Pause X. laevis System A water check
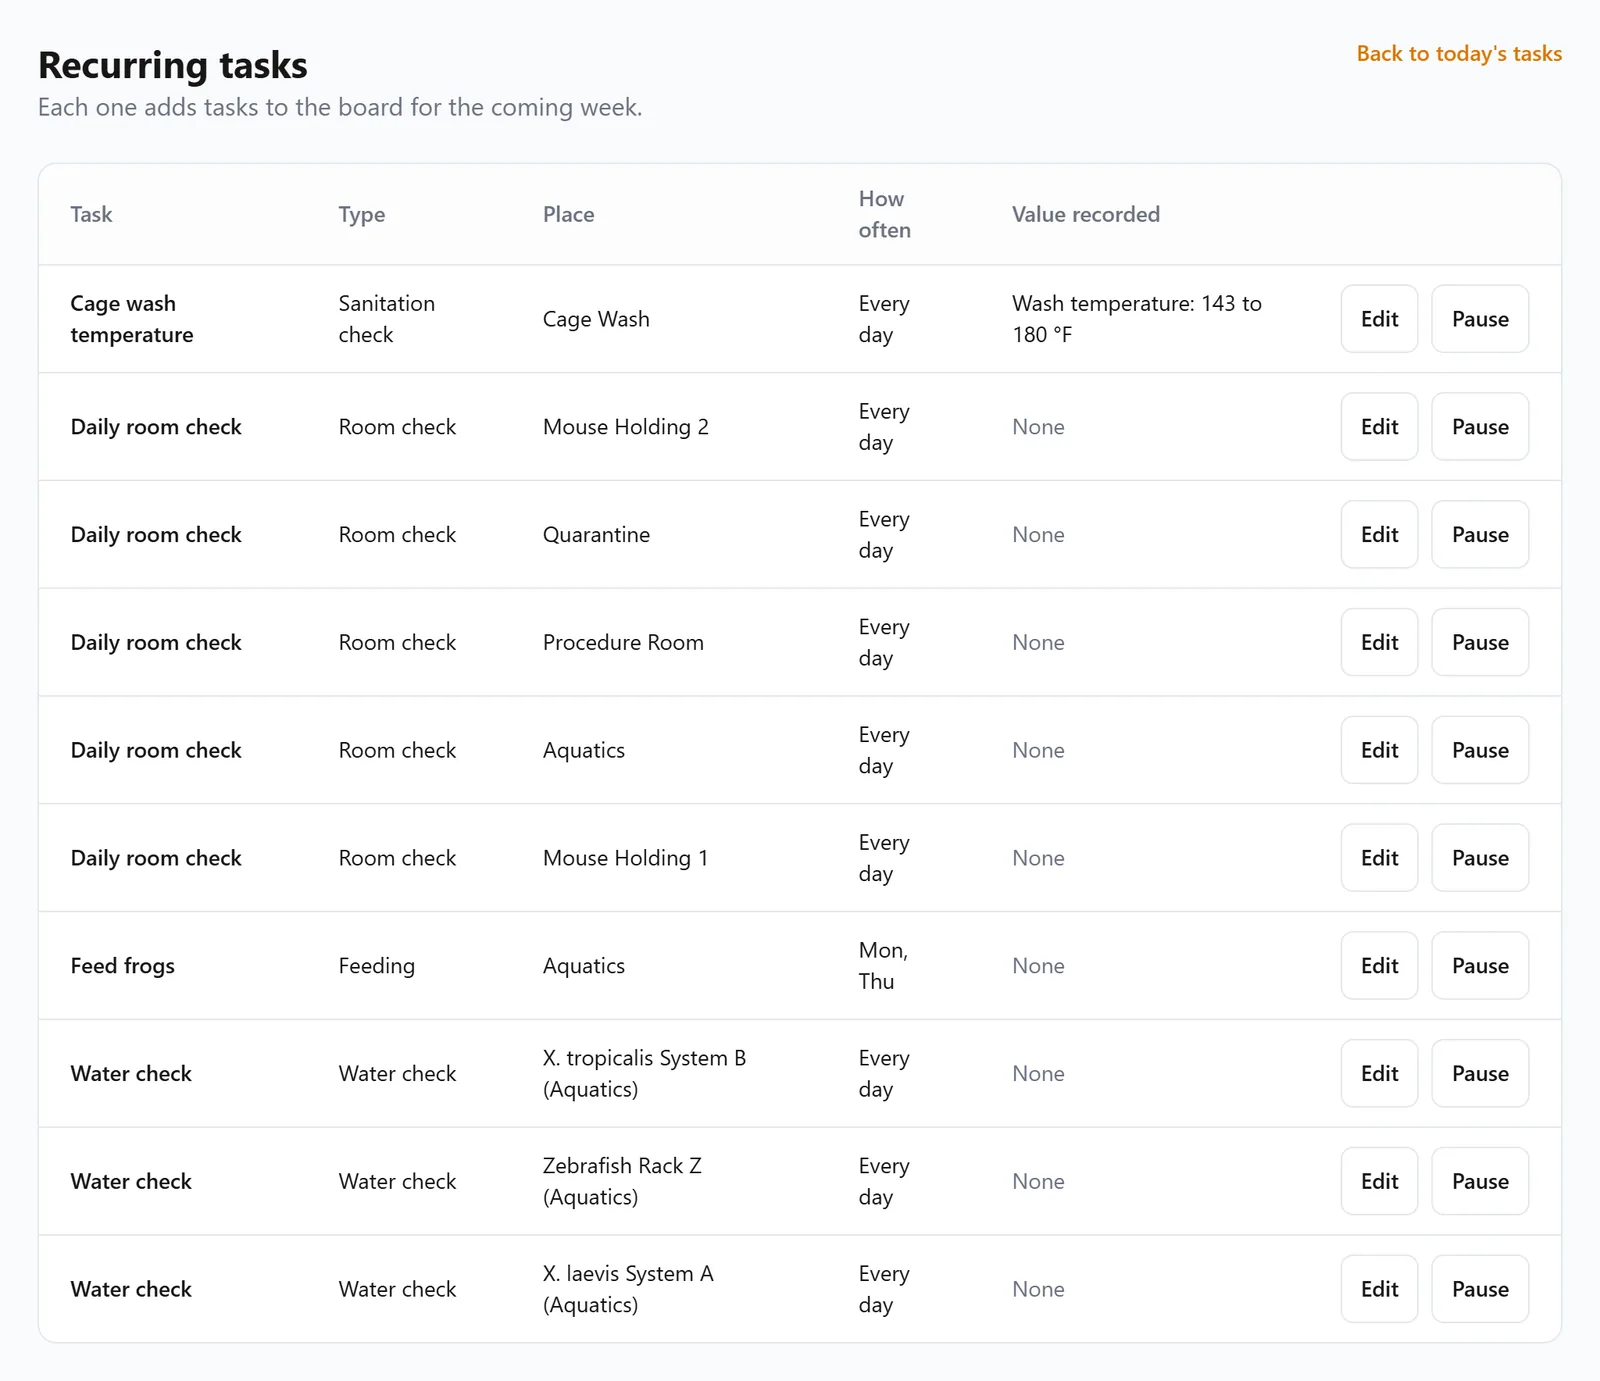 point(1480,1289)
